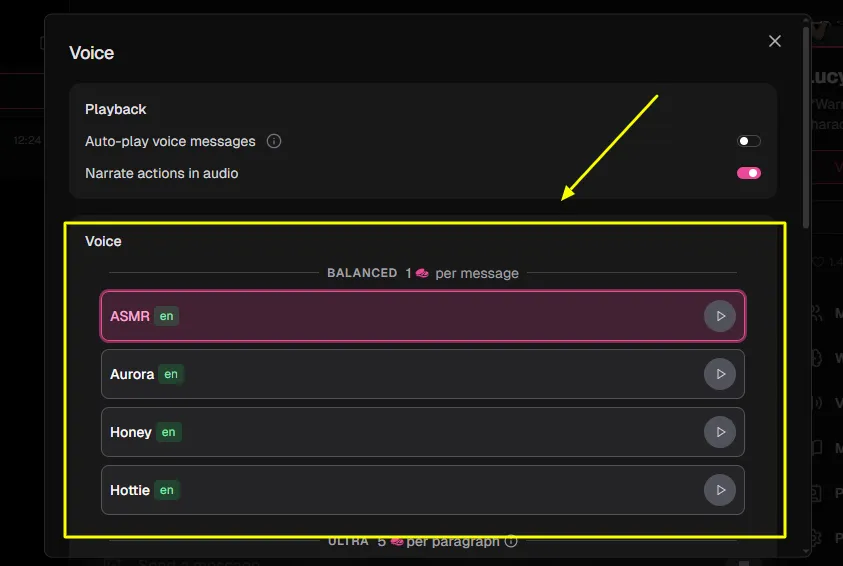Image resolution: width=843 pixels, height=566 pixels.
Task: Preview the Hottie voice sample
Action: point(719,490)
